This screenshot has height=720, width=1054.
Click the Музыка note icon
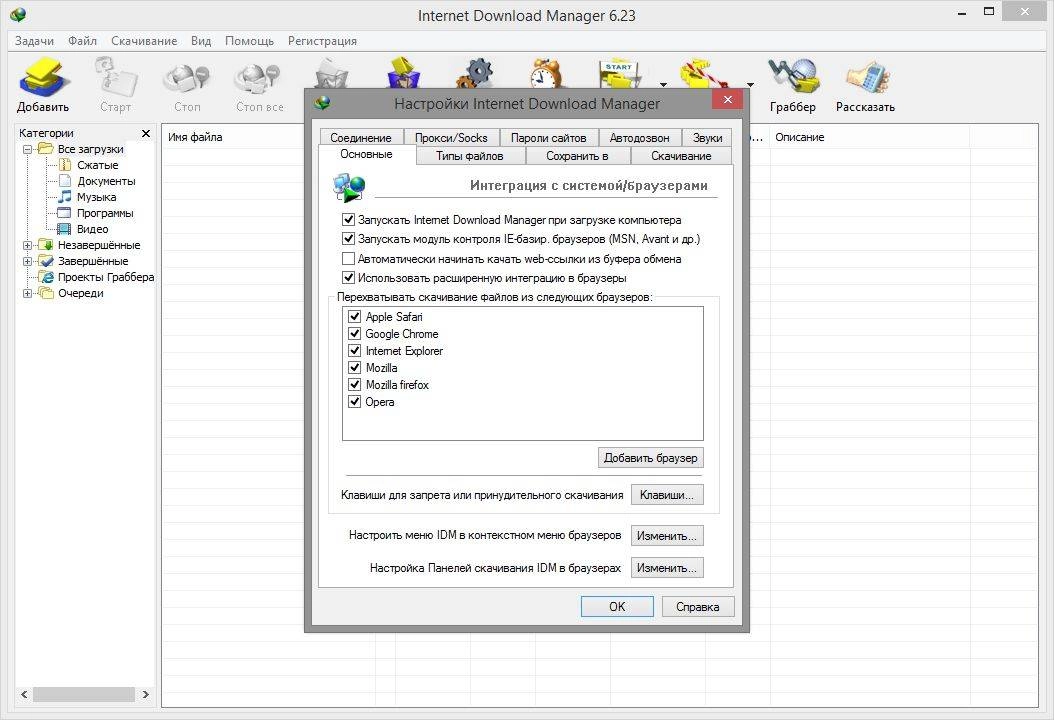pyautogui.click(x=65, y=196)
